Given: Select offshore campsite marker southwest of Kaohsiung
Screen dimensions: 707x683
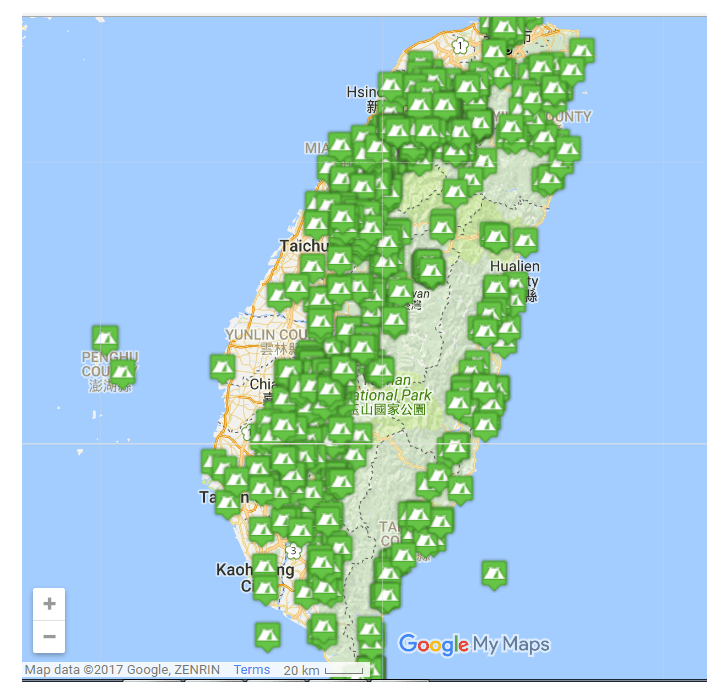Looking at the screenshot, I should (266, 635).
